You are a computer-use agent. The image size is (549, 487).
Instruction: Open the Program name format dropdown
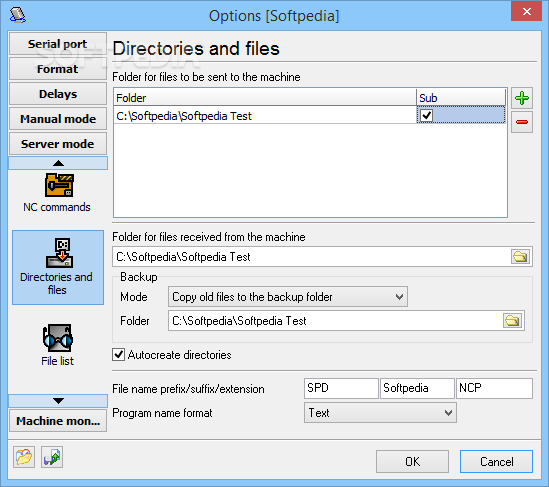click(x=380, y=413)
